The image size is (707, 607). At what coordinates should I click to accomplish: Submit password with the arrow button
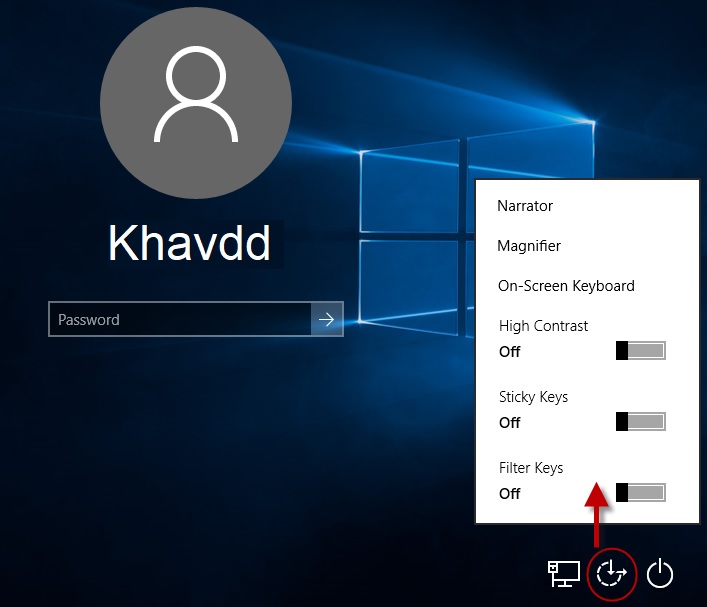click(327, 320)
